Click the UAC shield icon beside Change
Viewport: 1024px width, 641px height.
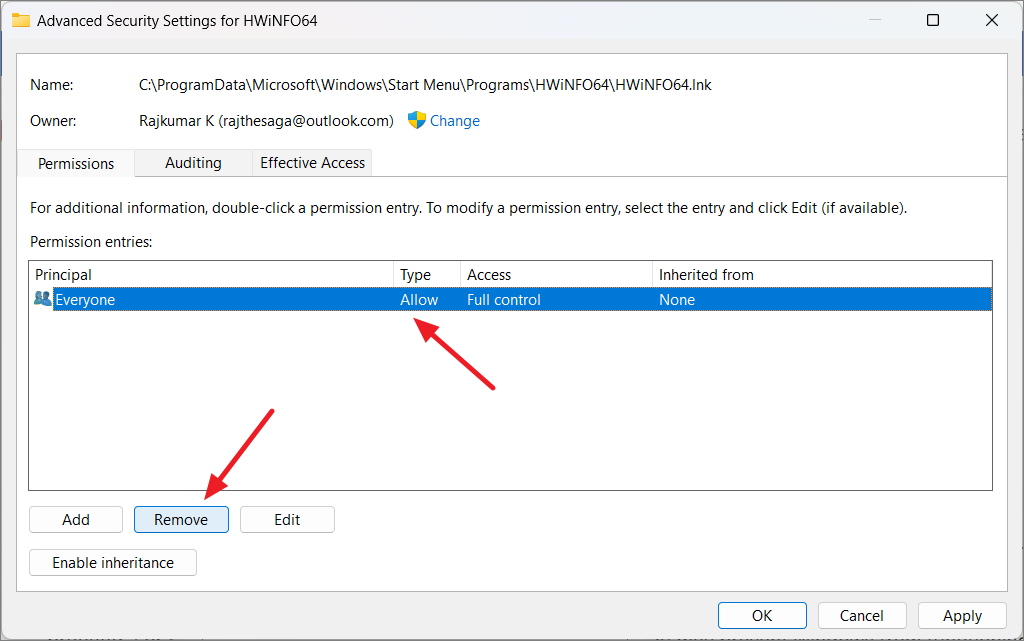click(x=414, y=120)
